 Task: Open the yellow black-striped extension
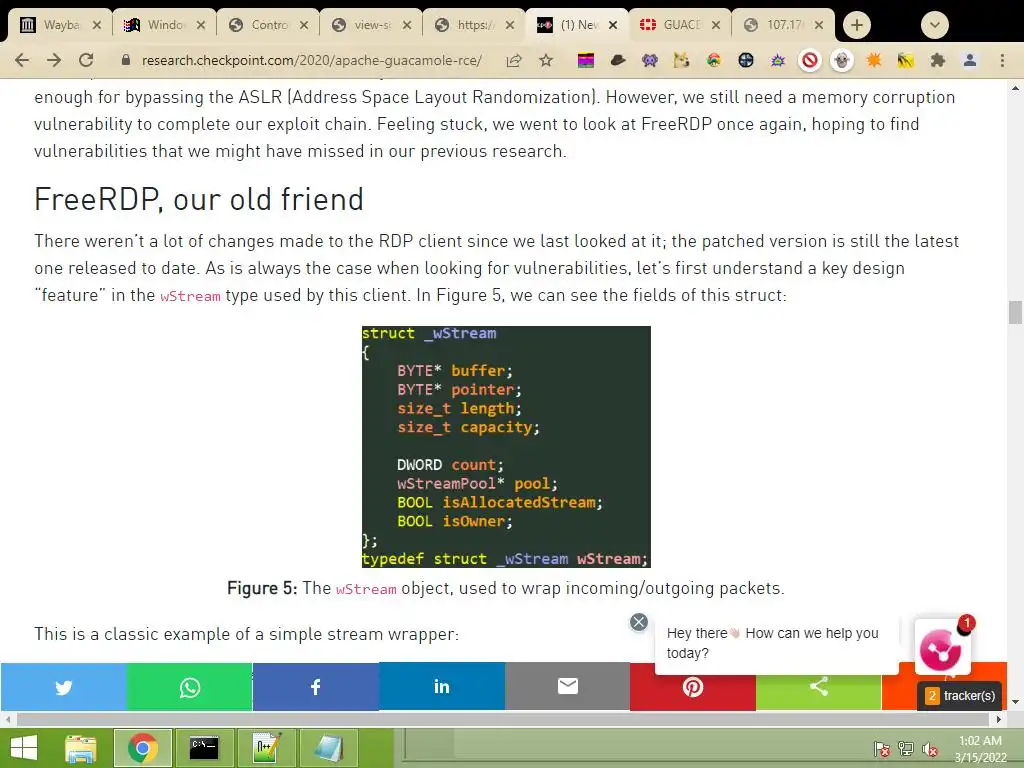pyautogui.click(x=906, y=61)
